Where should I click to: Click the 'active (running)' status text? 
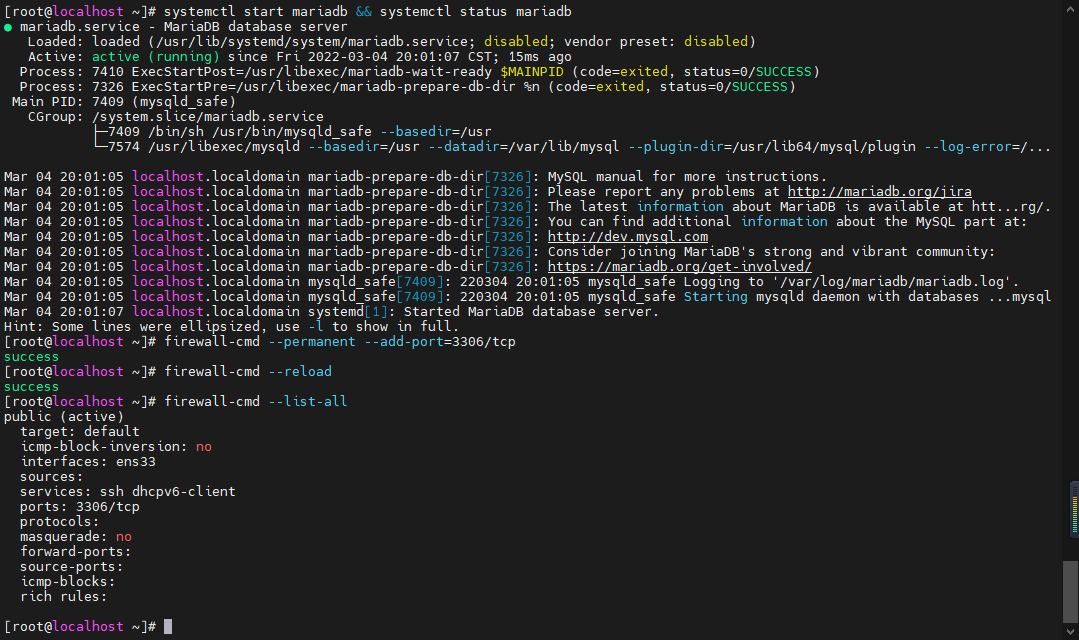[x=156, y=56]
